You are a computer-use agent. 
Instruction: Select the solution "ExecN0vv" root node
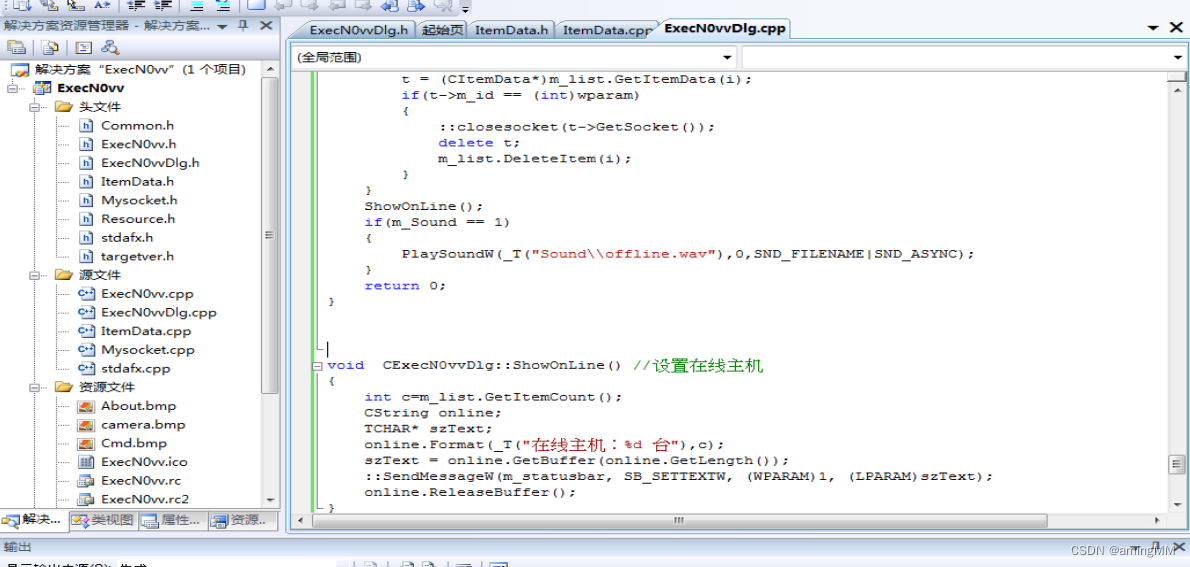point(140,69)
